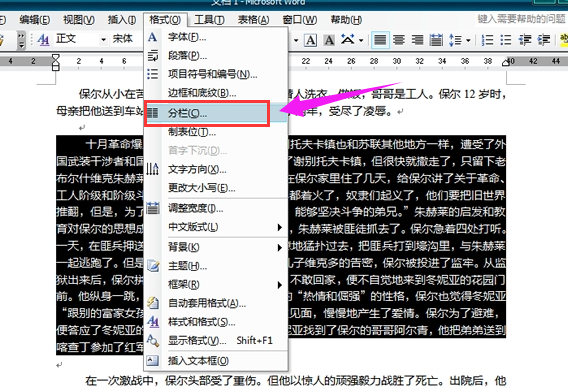Image resolution: width=568 pixels, height=389 pixels.
Task: Open the 视图(V) menu
Action: tap(79, 20)
